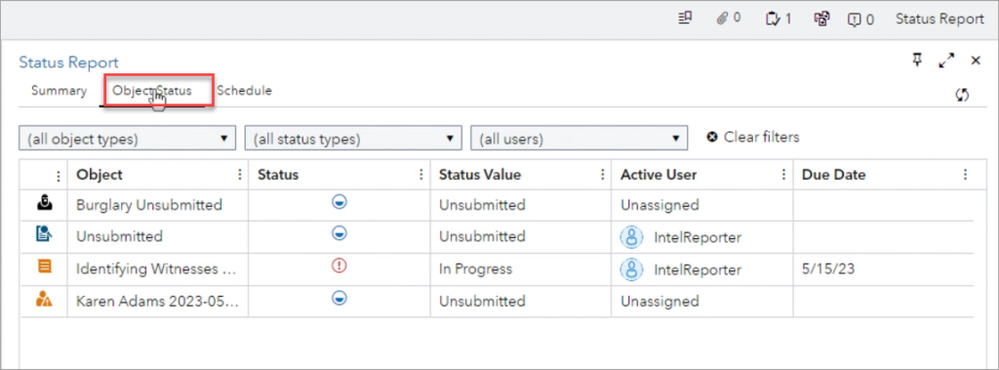The height and width of the screenshot is (370, 999).
Task: Switch to the Summary tab
Action: [59, 90]
